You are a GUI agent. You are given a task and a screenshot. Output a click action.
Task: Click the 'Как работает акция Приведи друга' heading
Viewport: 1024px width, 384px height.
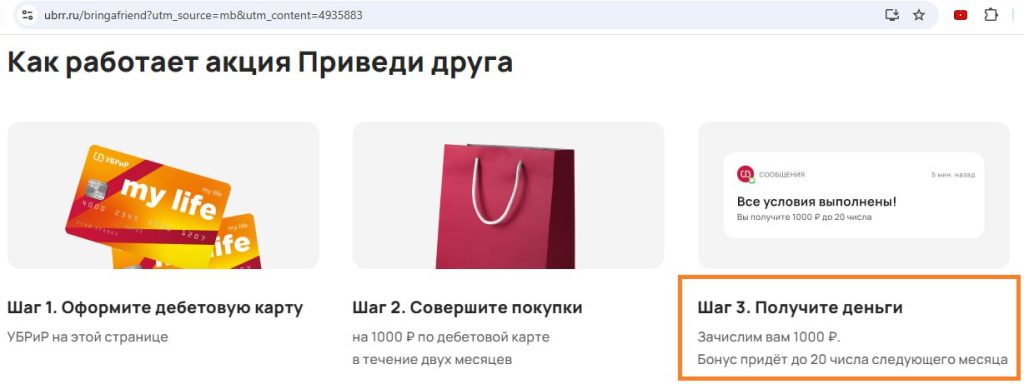tap(259, 64)
